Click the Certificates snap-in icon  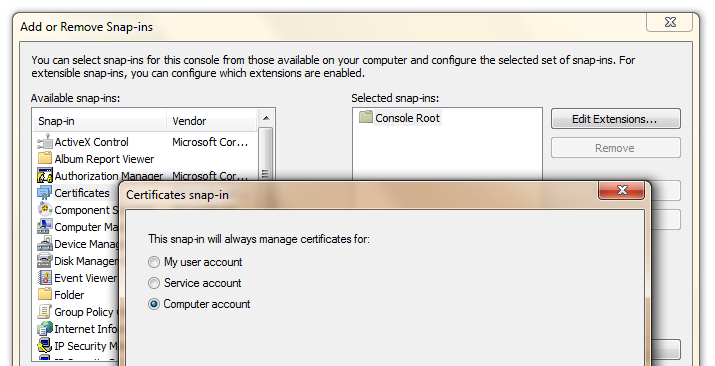pyautogui.click(x=45, y=193)
